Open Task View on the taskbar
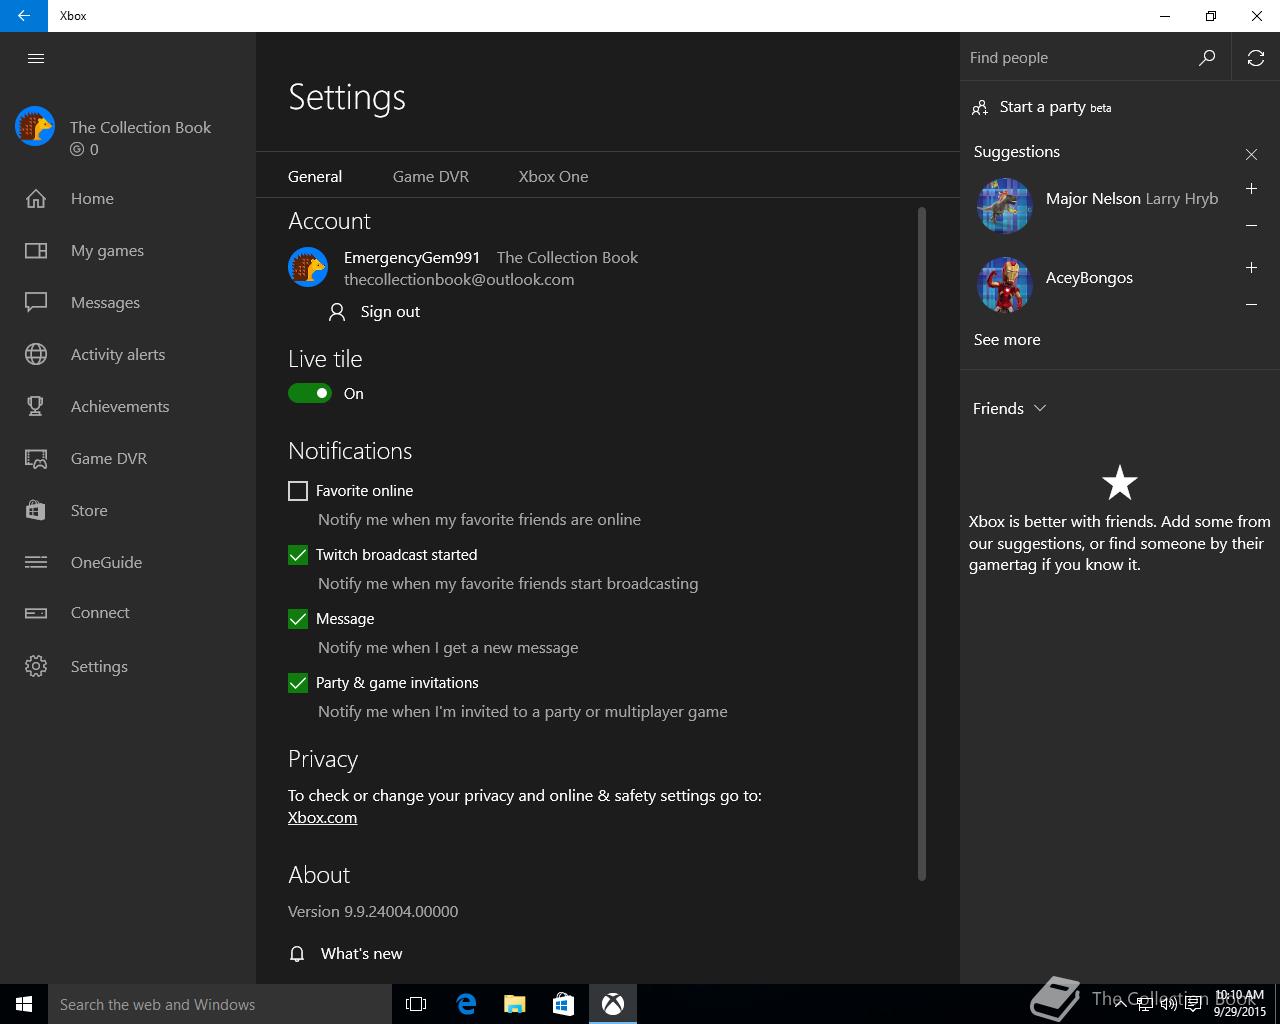This screenshot has height=1024, width=1280. [416, 1004]
